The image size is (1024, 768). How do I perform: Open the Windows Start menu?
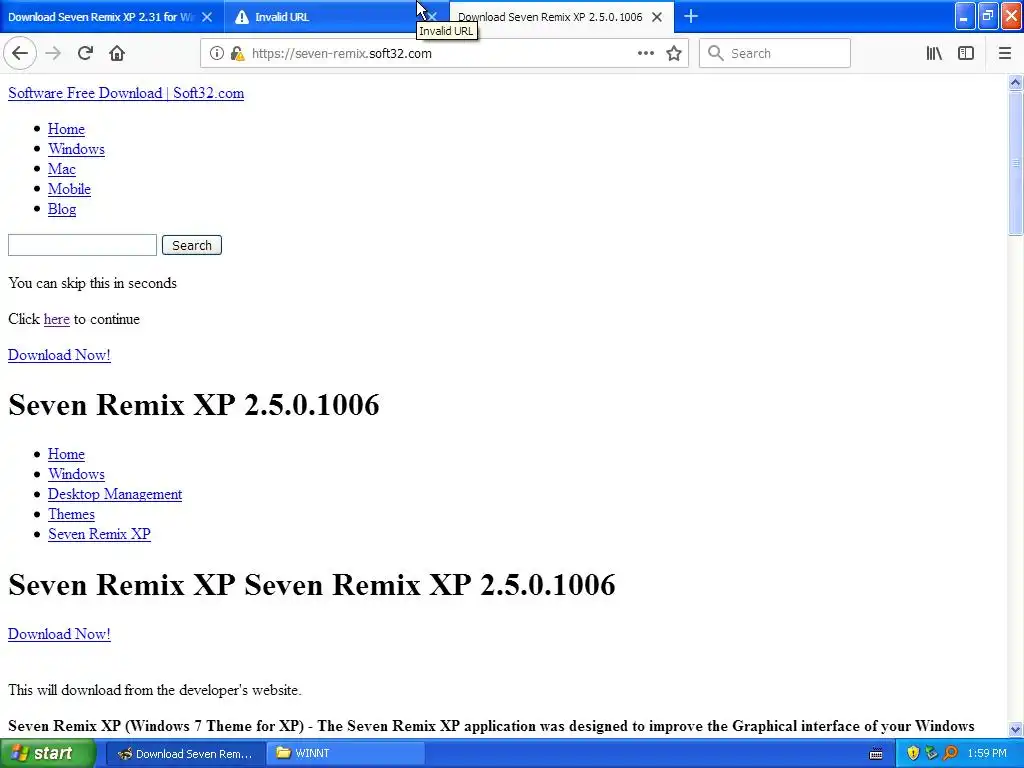click(48, 754)
